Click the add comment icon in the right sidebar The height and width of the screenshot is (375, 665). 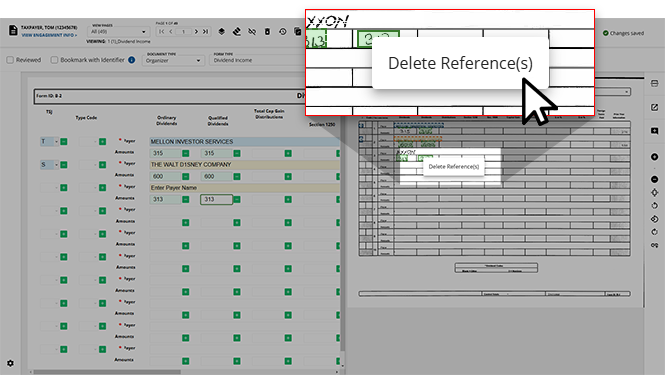coord(654,131)
